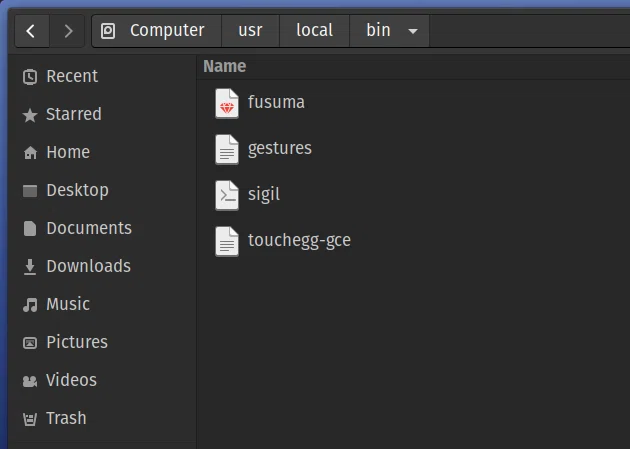Open Music in the sidebar
Viewport: 630px width, 449px height.
[102, 305]
